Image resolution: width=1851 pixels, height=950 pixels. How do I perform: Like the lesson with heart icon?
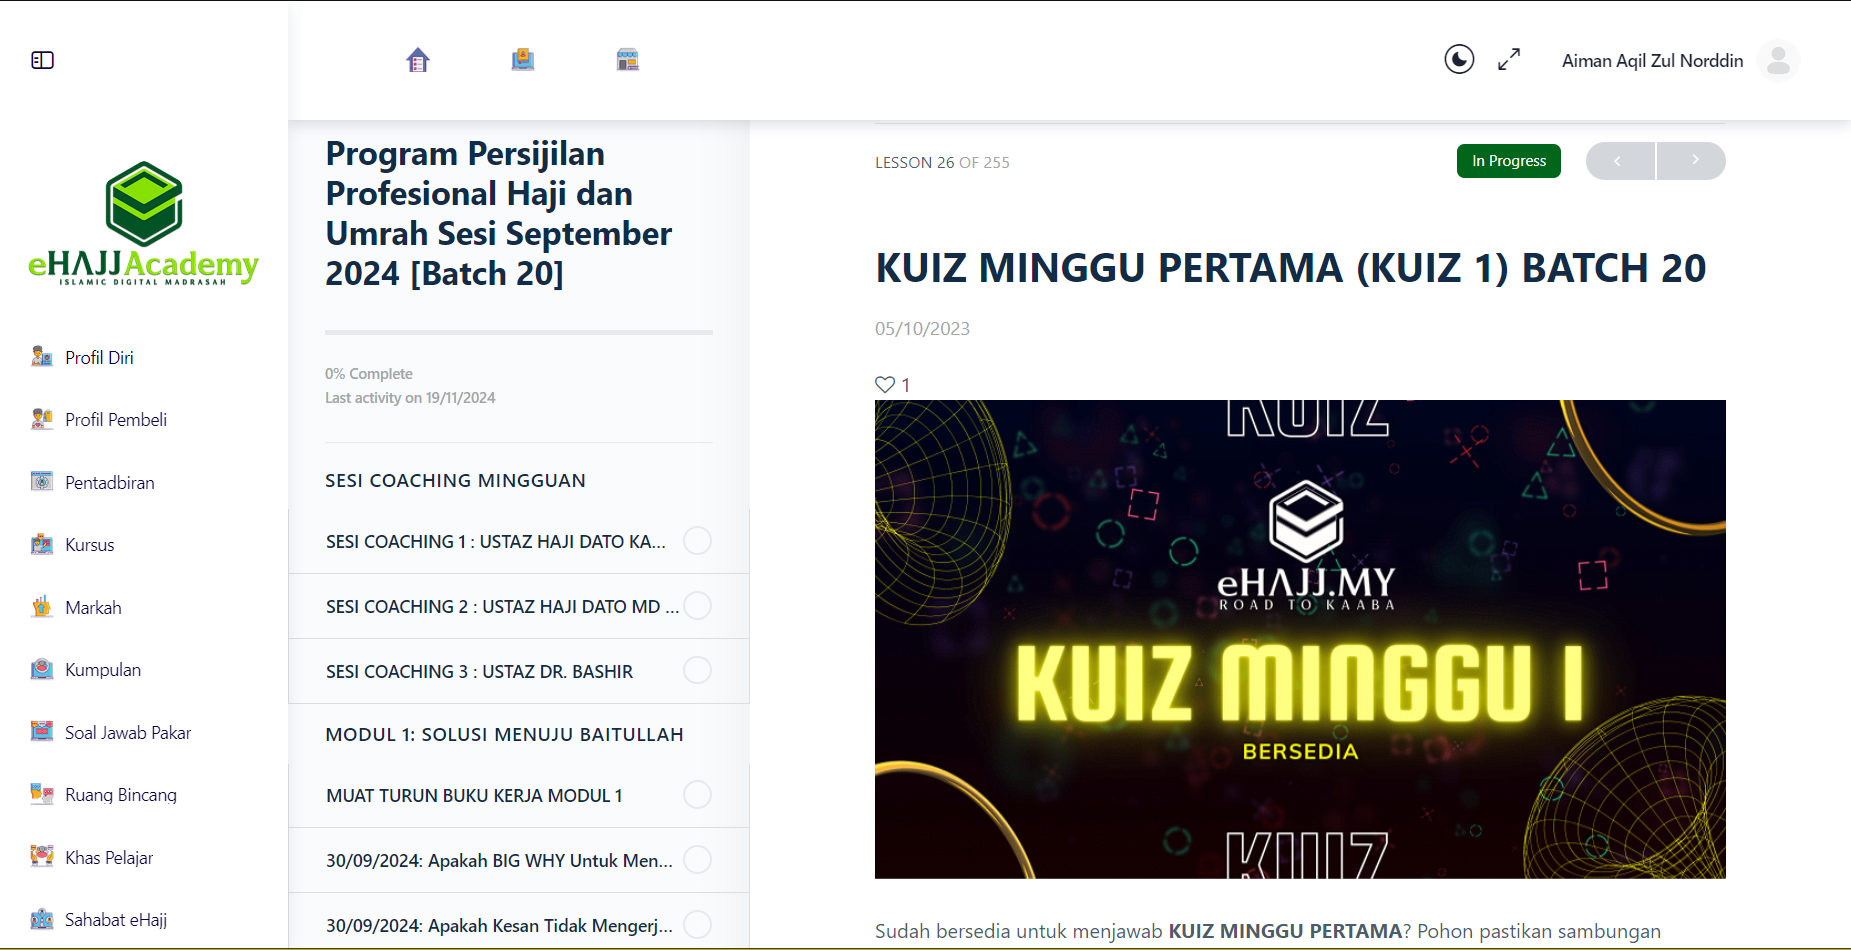coord(885,384)
